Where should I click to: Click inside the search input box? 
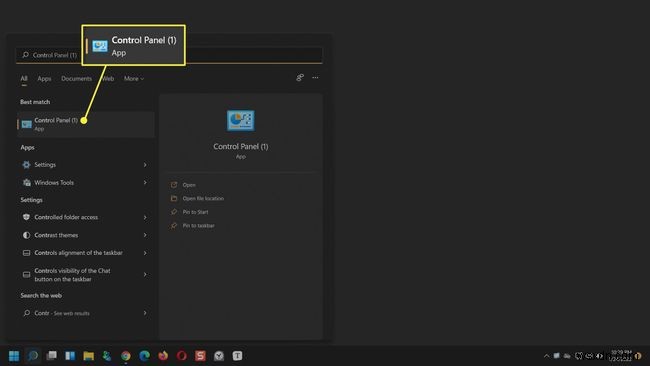point(169,55)
